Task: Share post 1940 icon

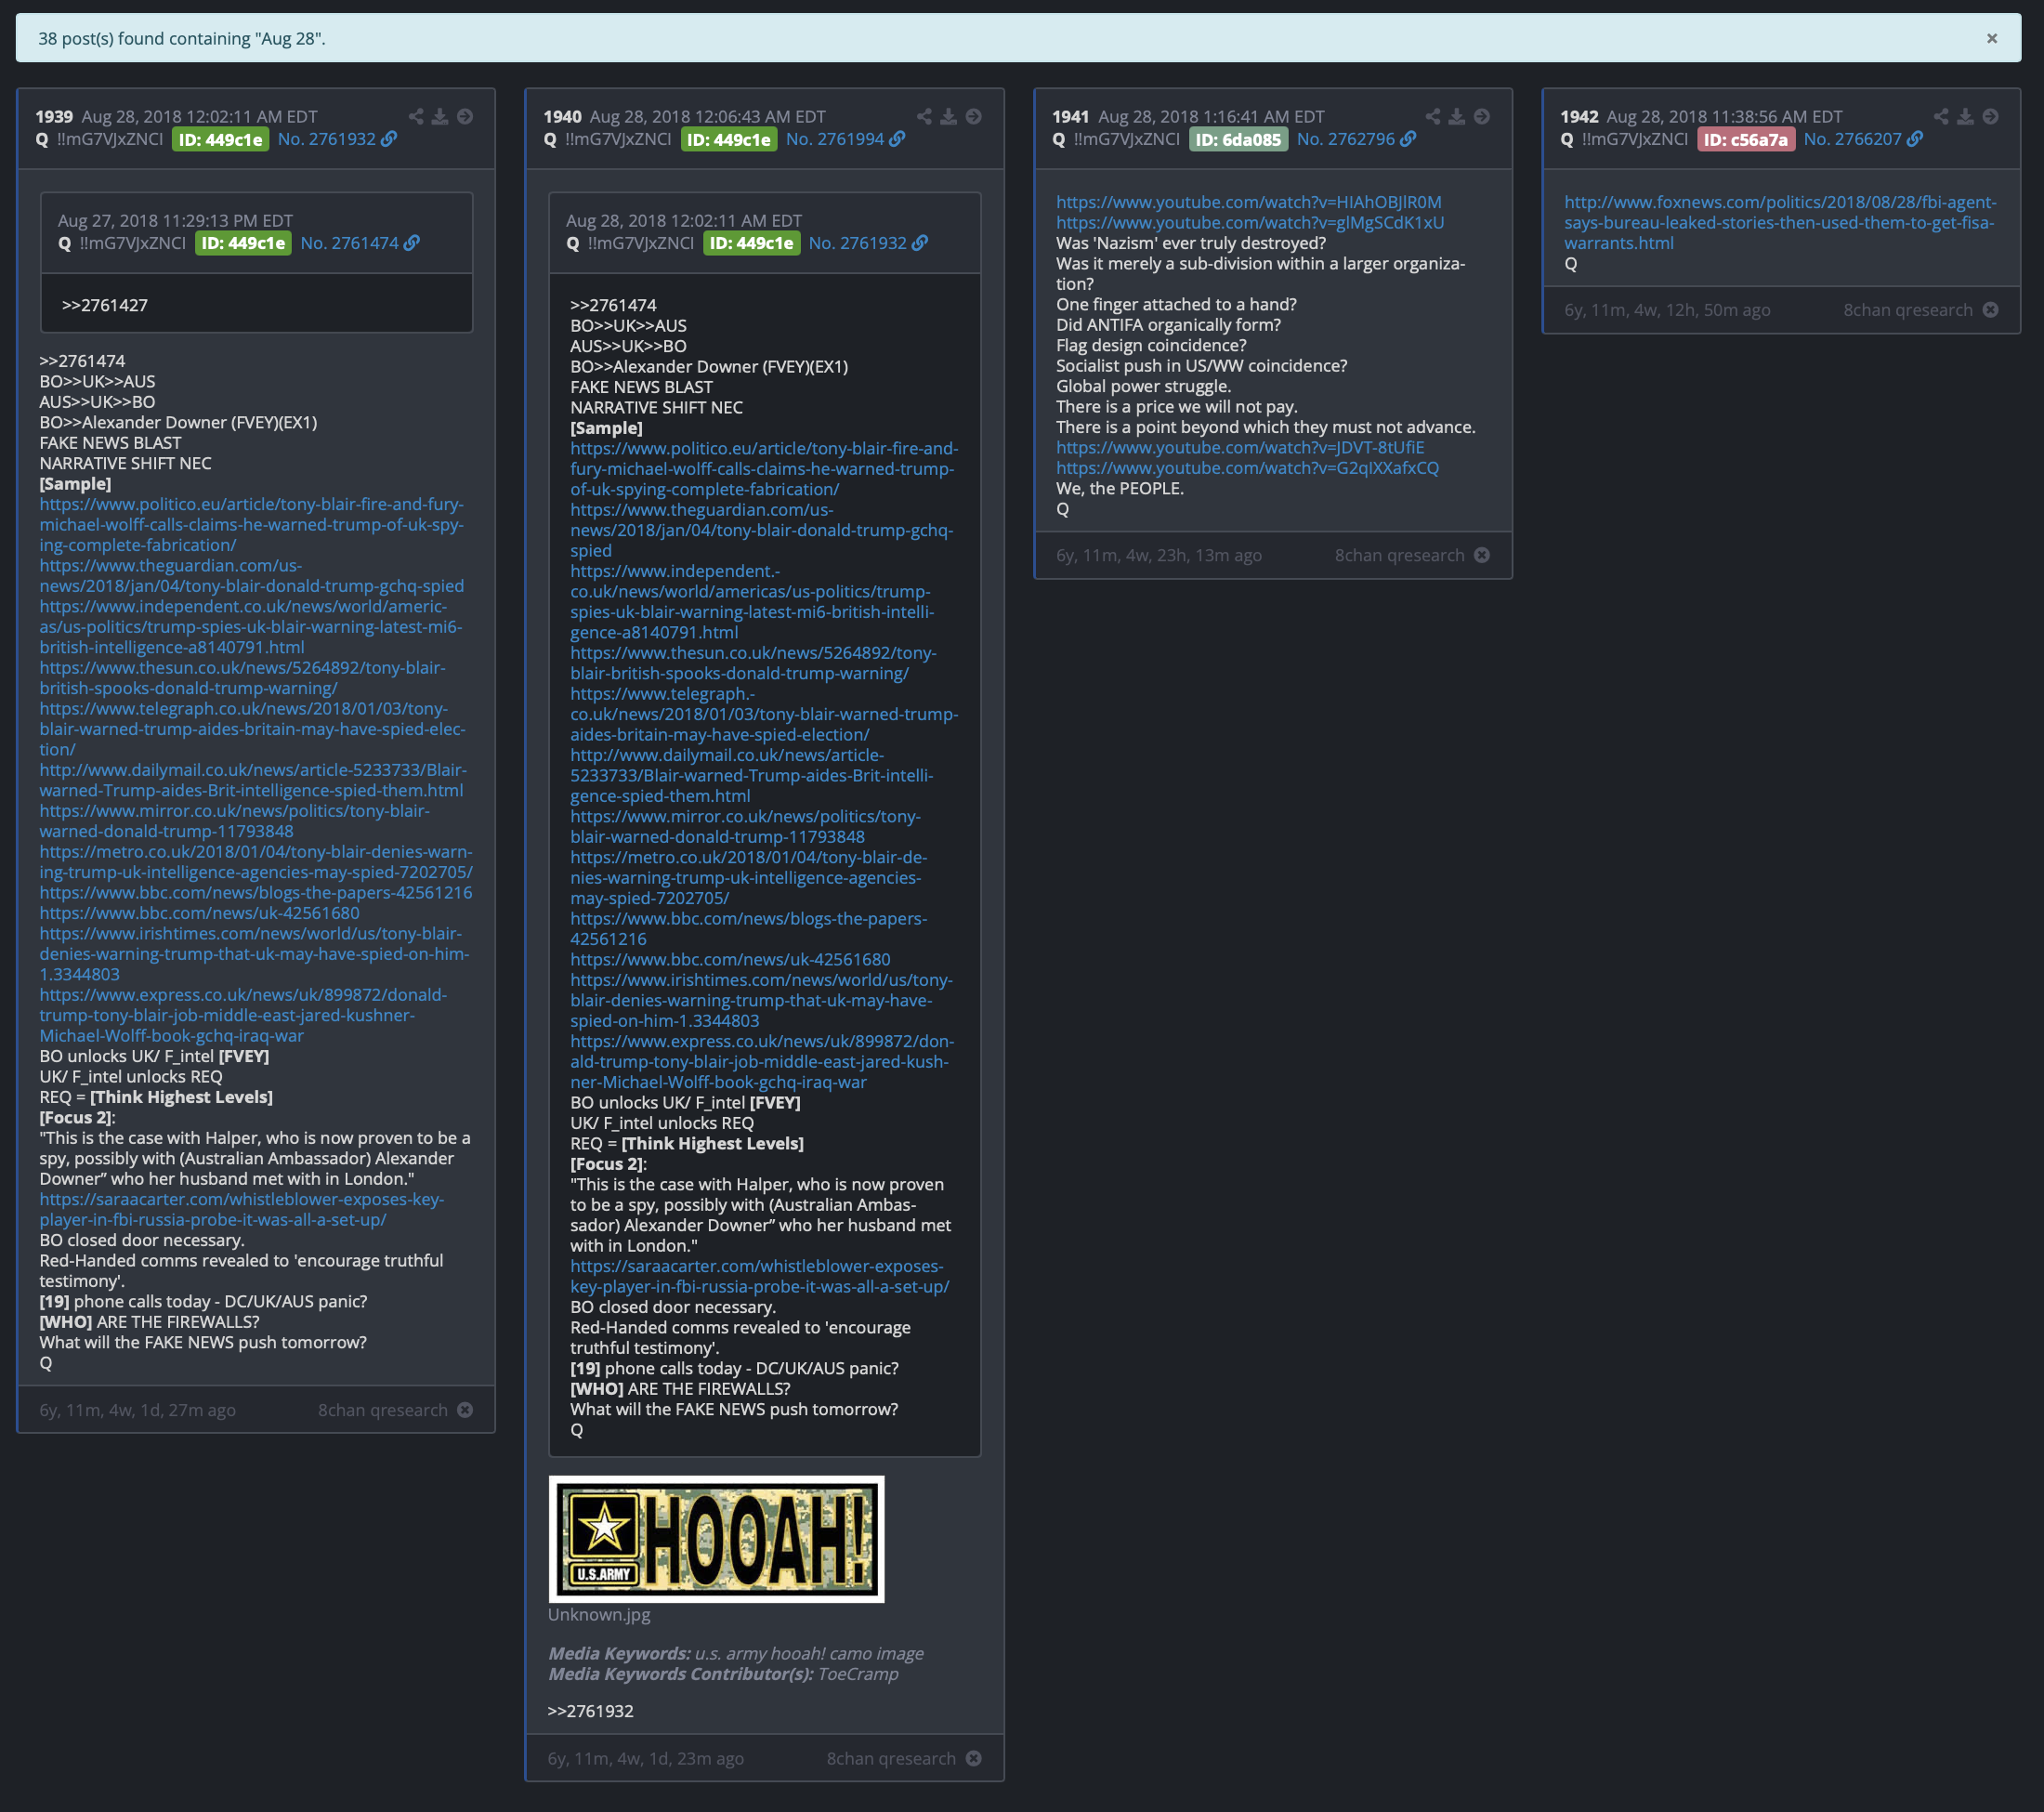Action: tap(924, 117)
